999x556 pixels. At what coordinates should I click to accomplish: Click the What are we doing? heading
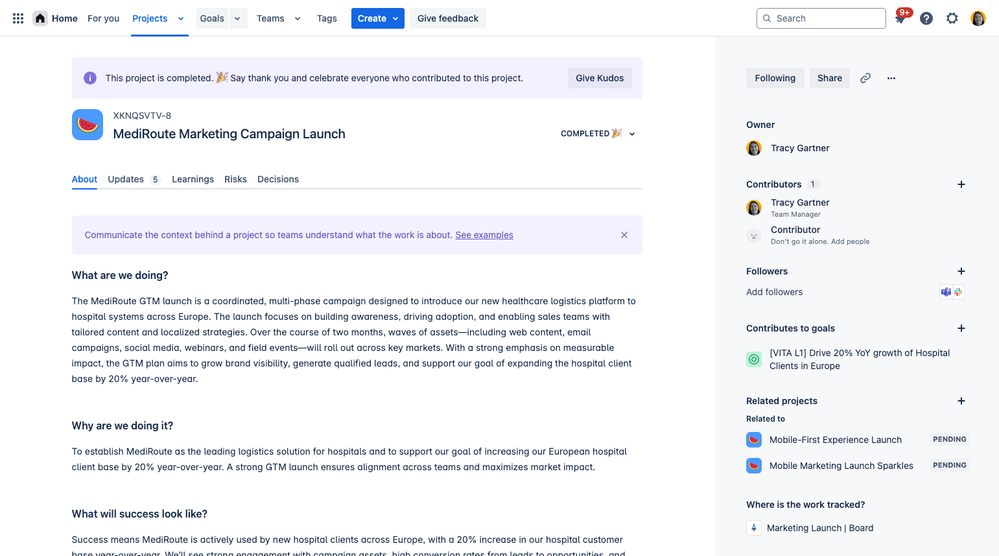click(120, 276)
